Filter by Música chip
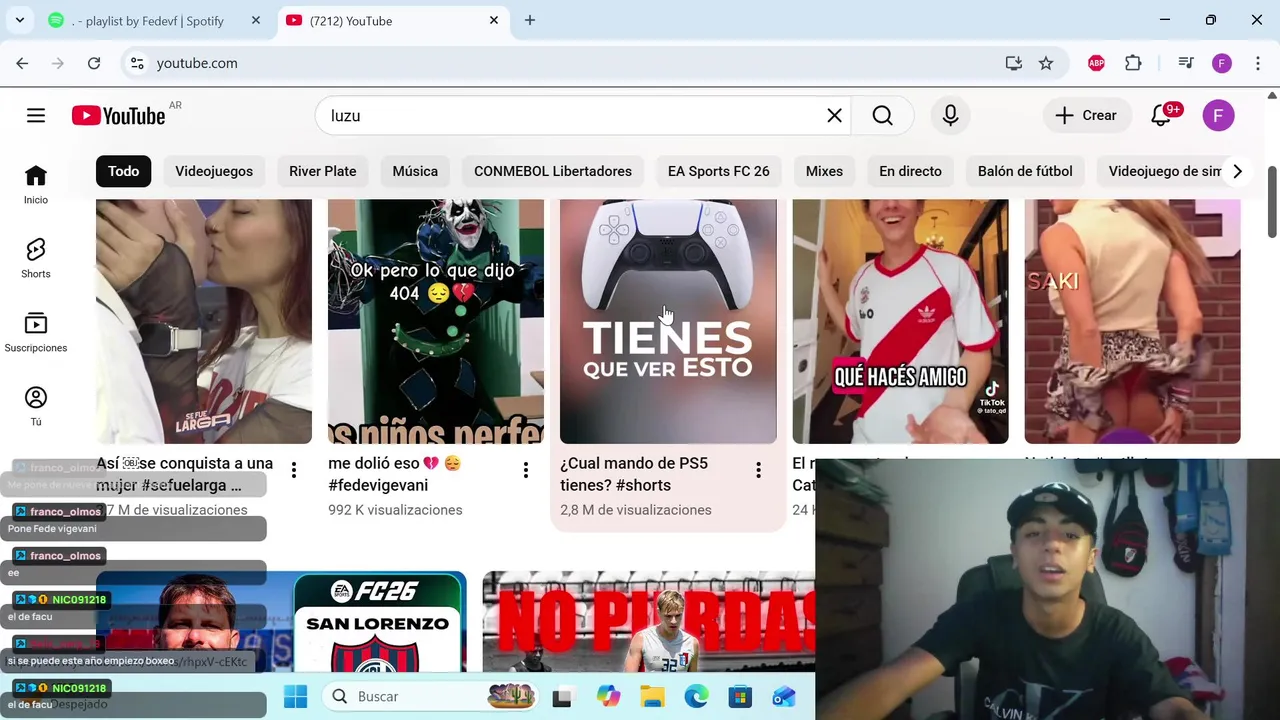 (x=415, y=171)
